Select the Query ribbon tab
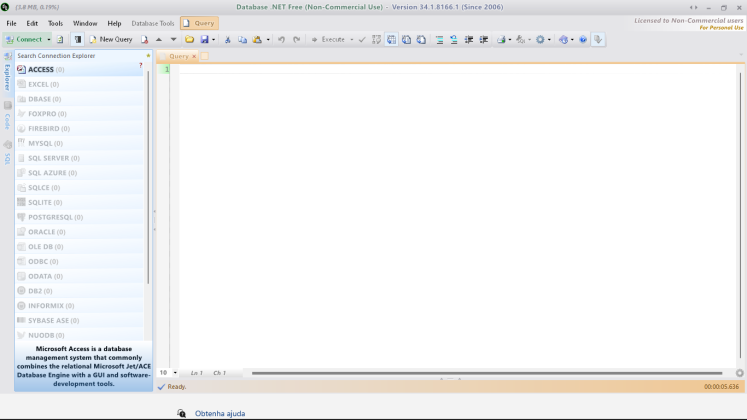Viewport: 747px width, 420px height. pos(199,23)
